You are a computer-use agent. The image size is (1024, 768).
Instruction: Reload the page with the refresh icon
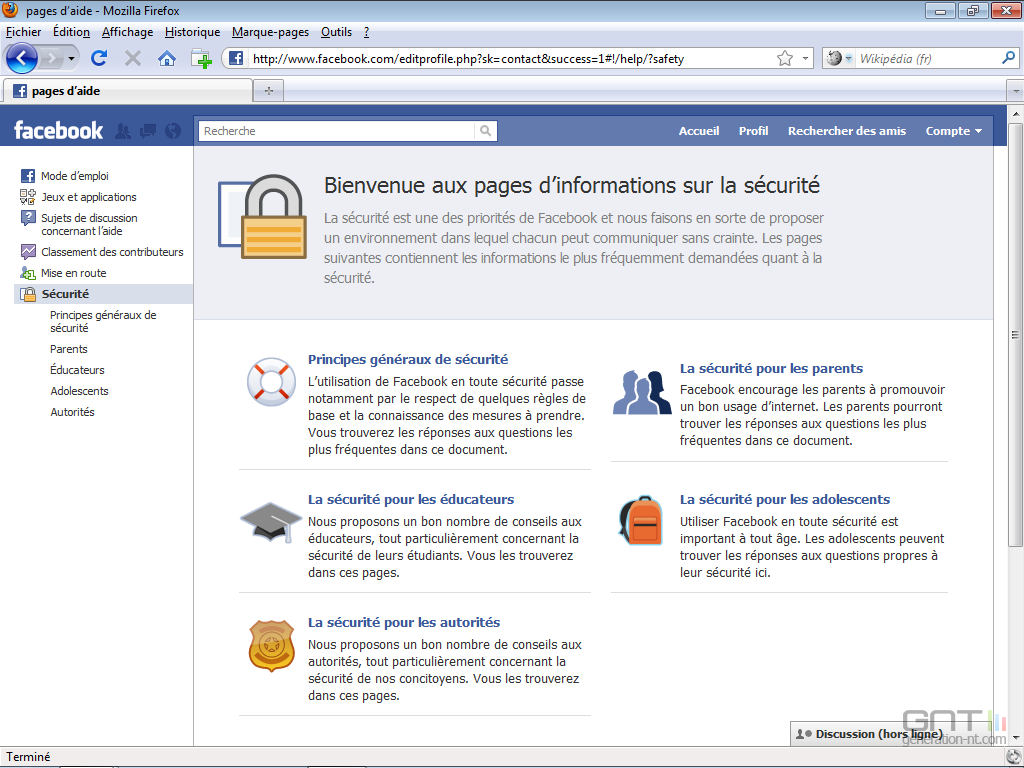(x=99, y=59)
